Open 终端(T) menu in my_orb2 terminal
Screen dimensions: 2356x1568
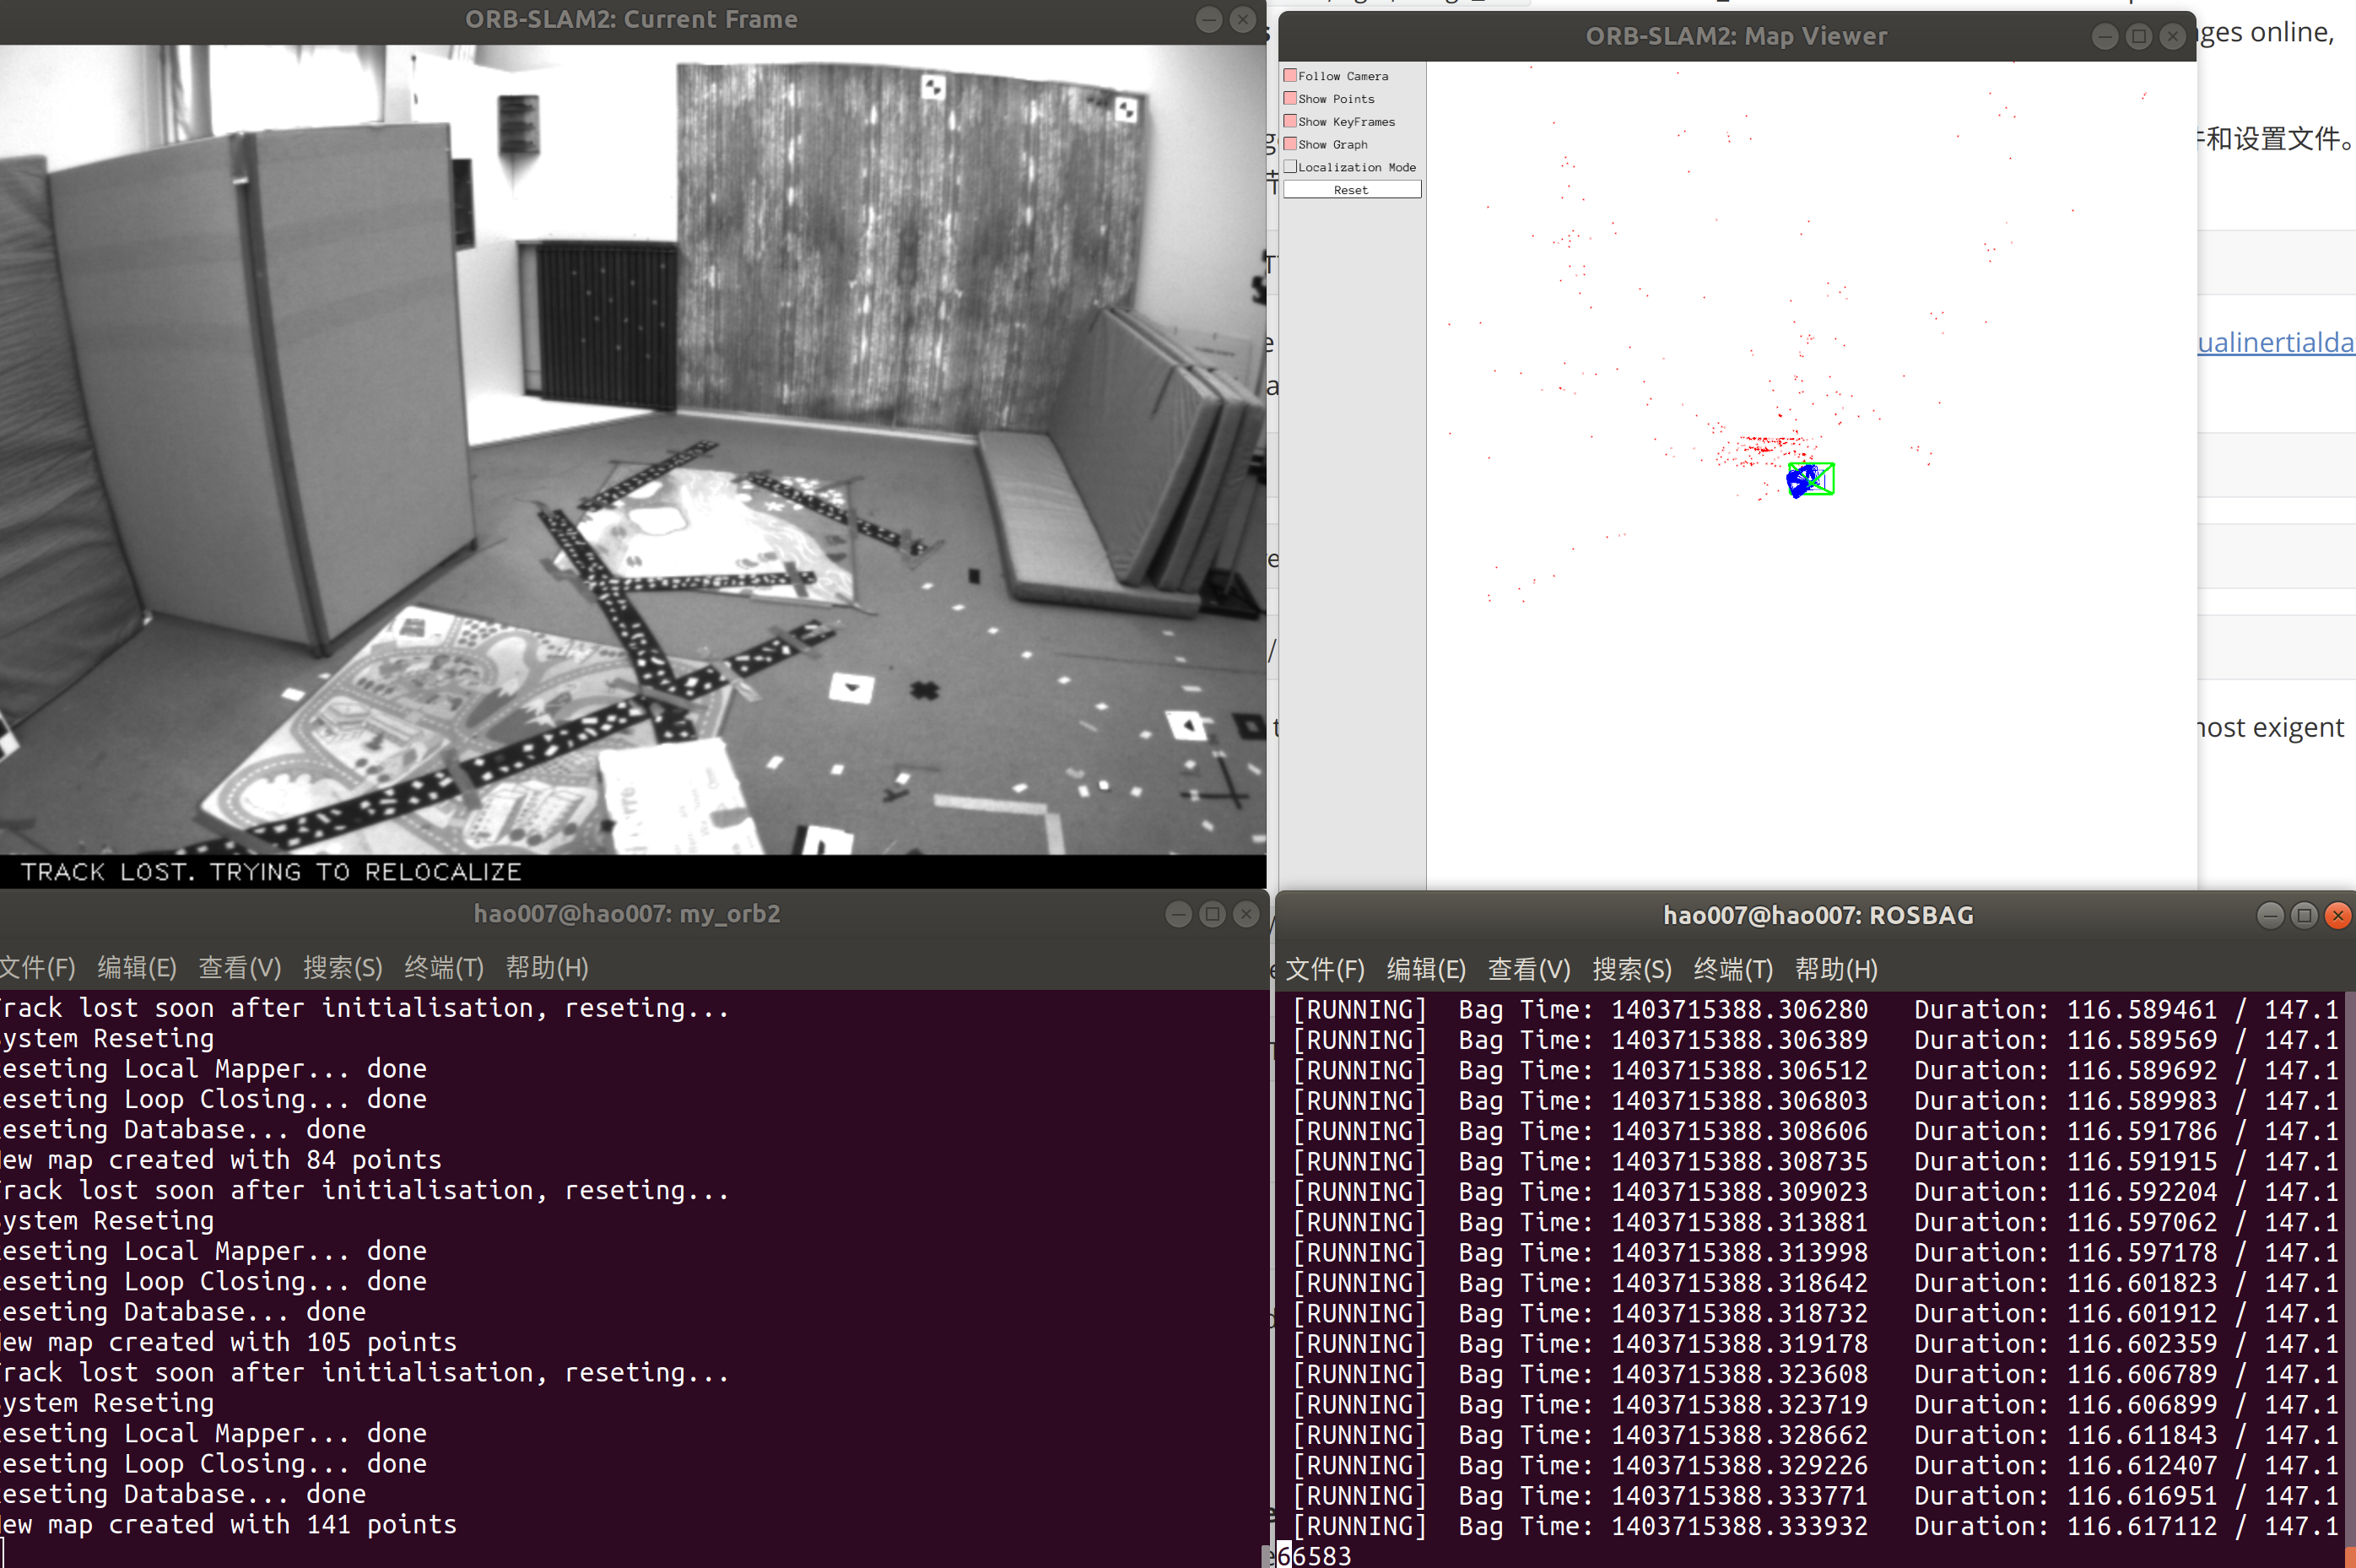(444, 968)
